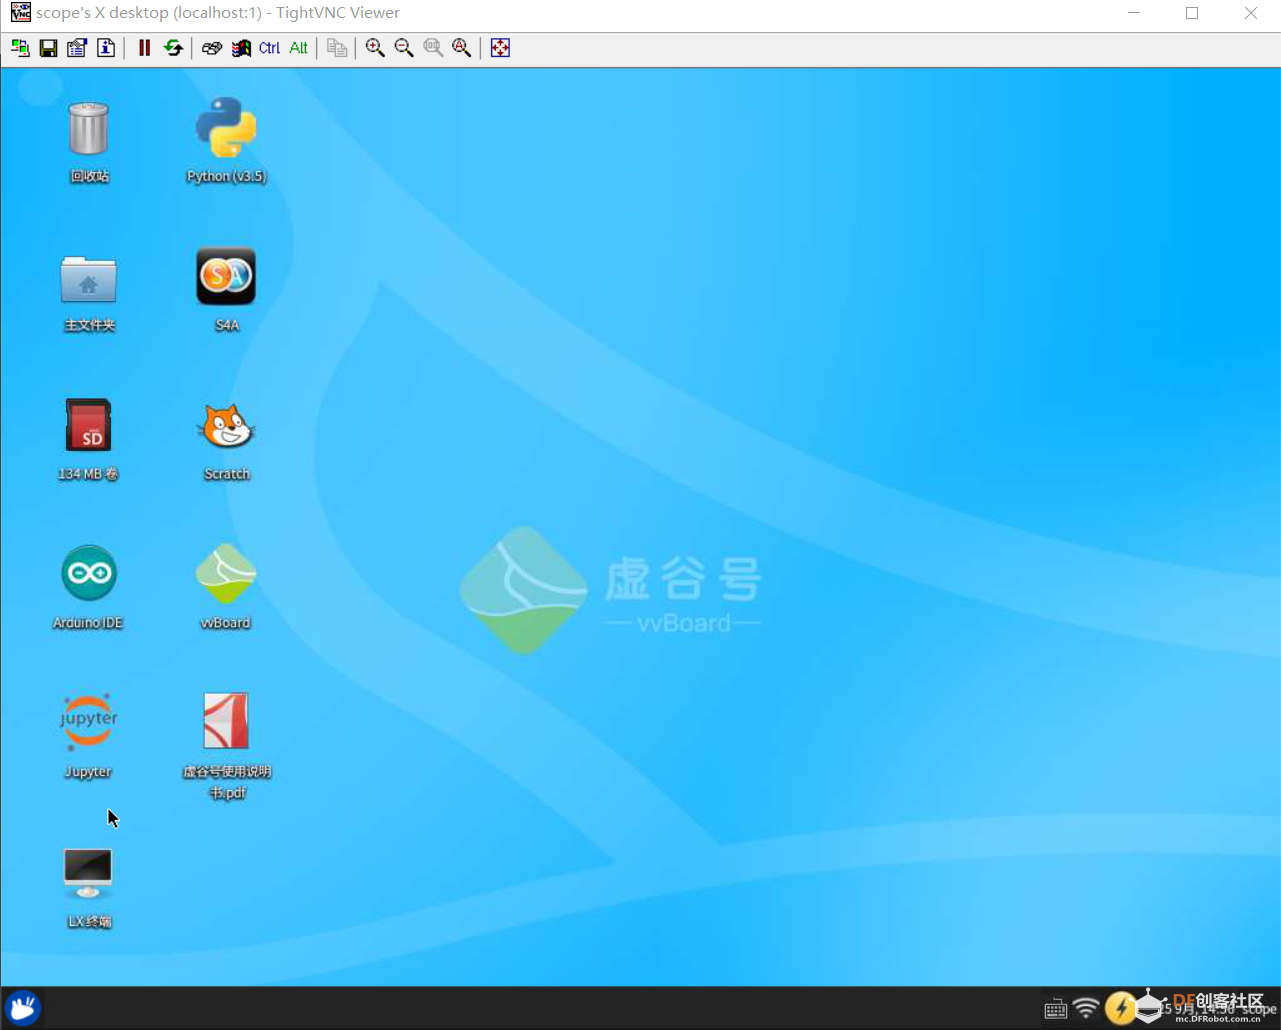Toggle the Ctrl key modifier button

(x=269, y=48)
